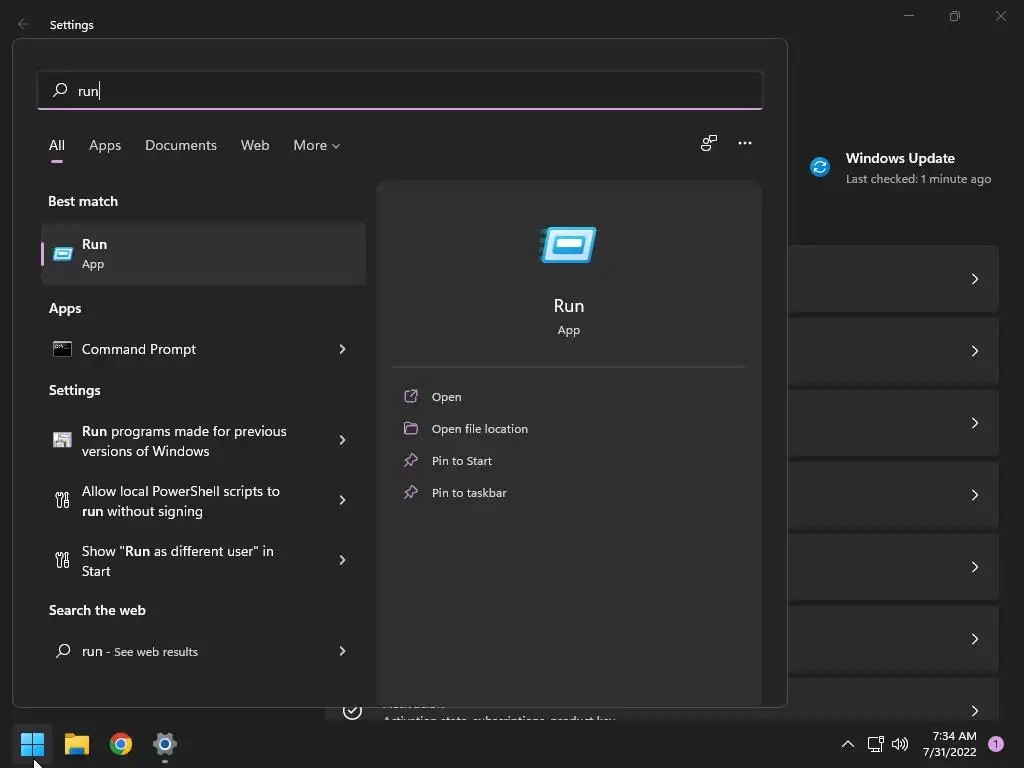The height and width of the screenshot is (768, 1024).
Task: Launch Google Chrome from the taskbar
Action: click(121, 744)
